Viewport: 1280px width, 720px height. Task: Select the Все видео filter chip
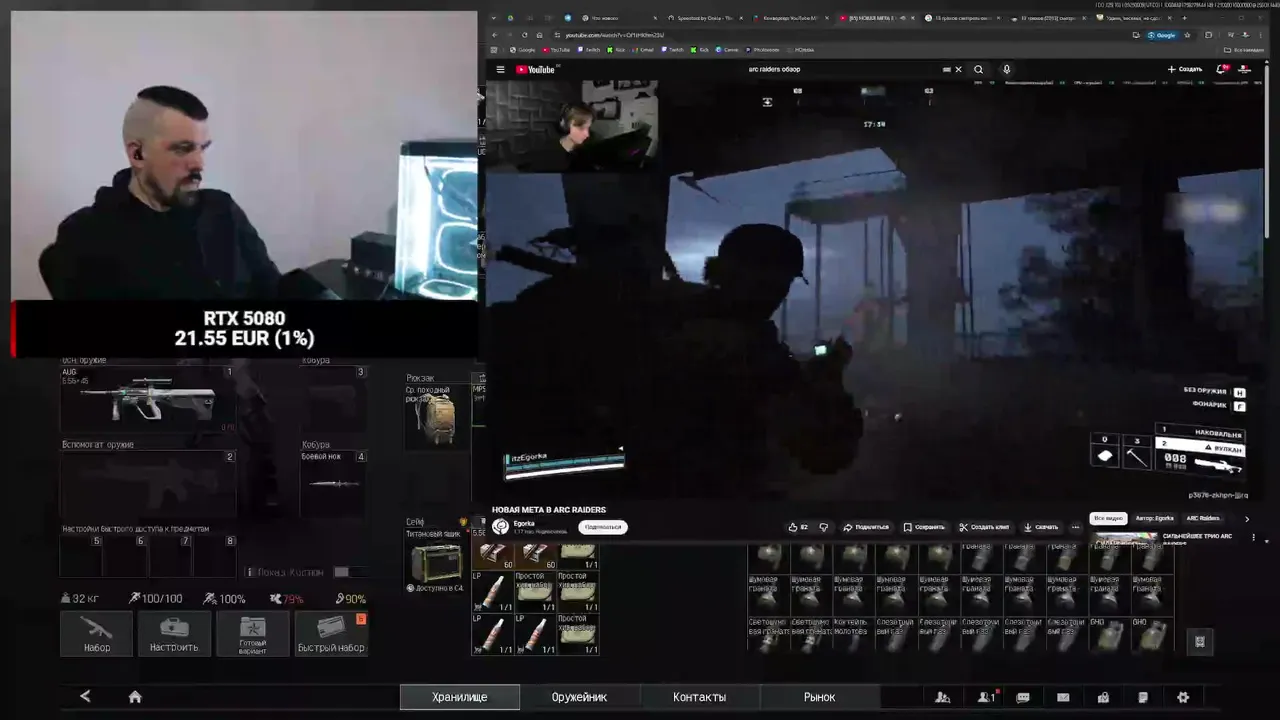(1108, 518)
